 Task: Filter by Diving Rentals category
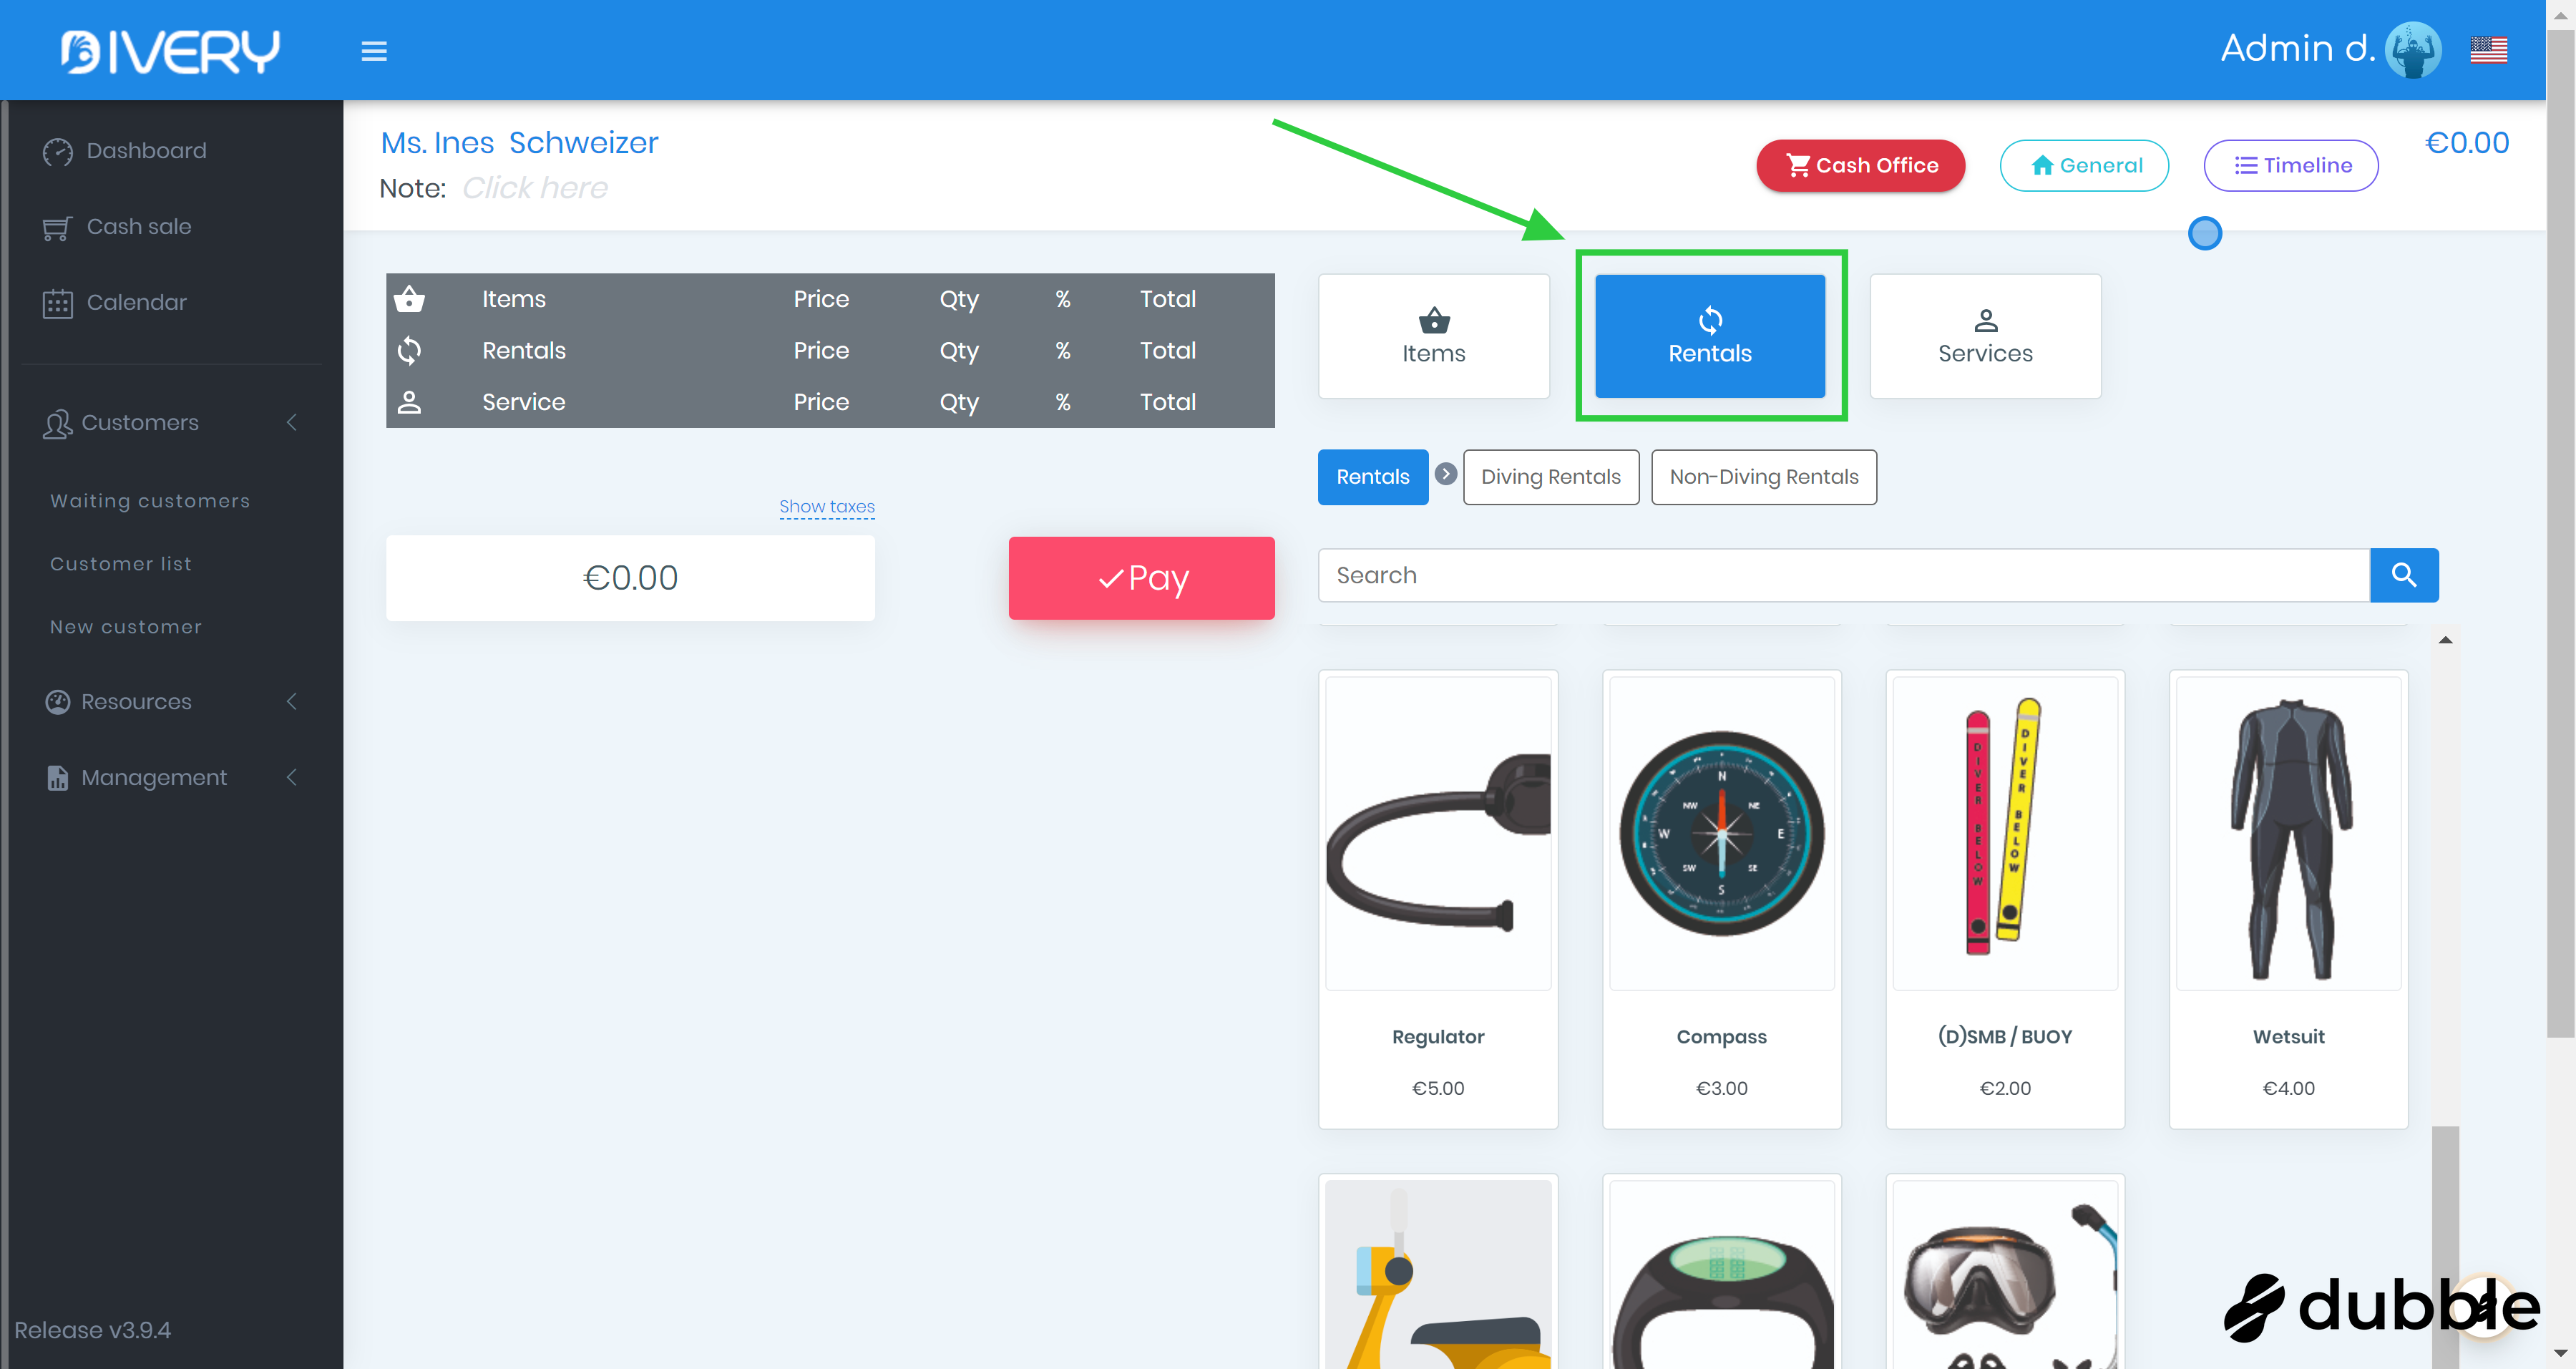click(x=1550, y=477)
